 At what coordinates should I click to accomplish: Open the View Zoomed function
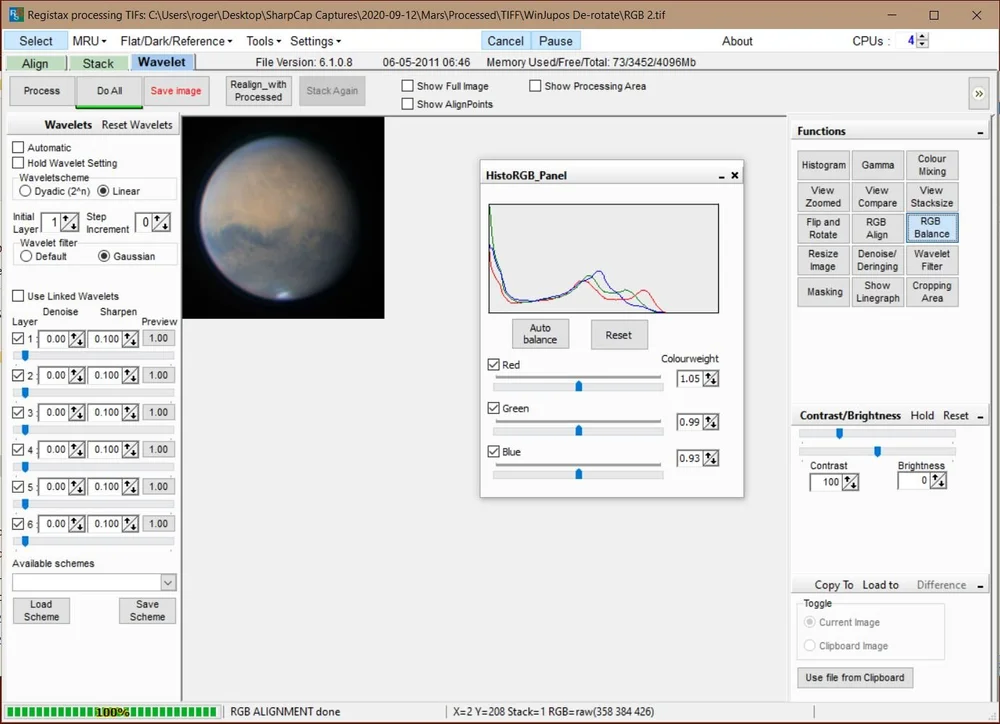click(823, 196)
